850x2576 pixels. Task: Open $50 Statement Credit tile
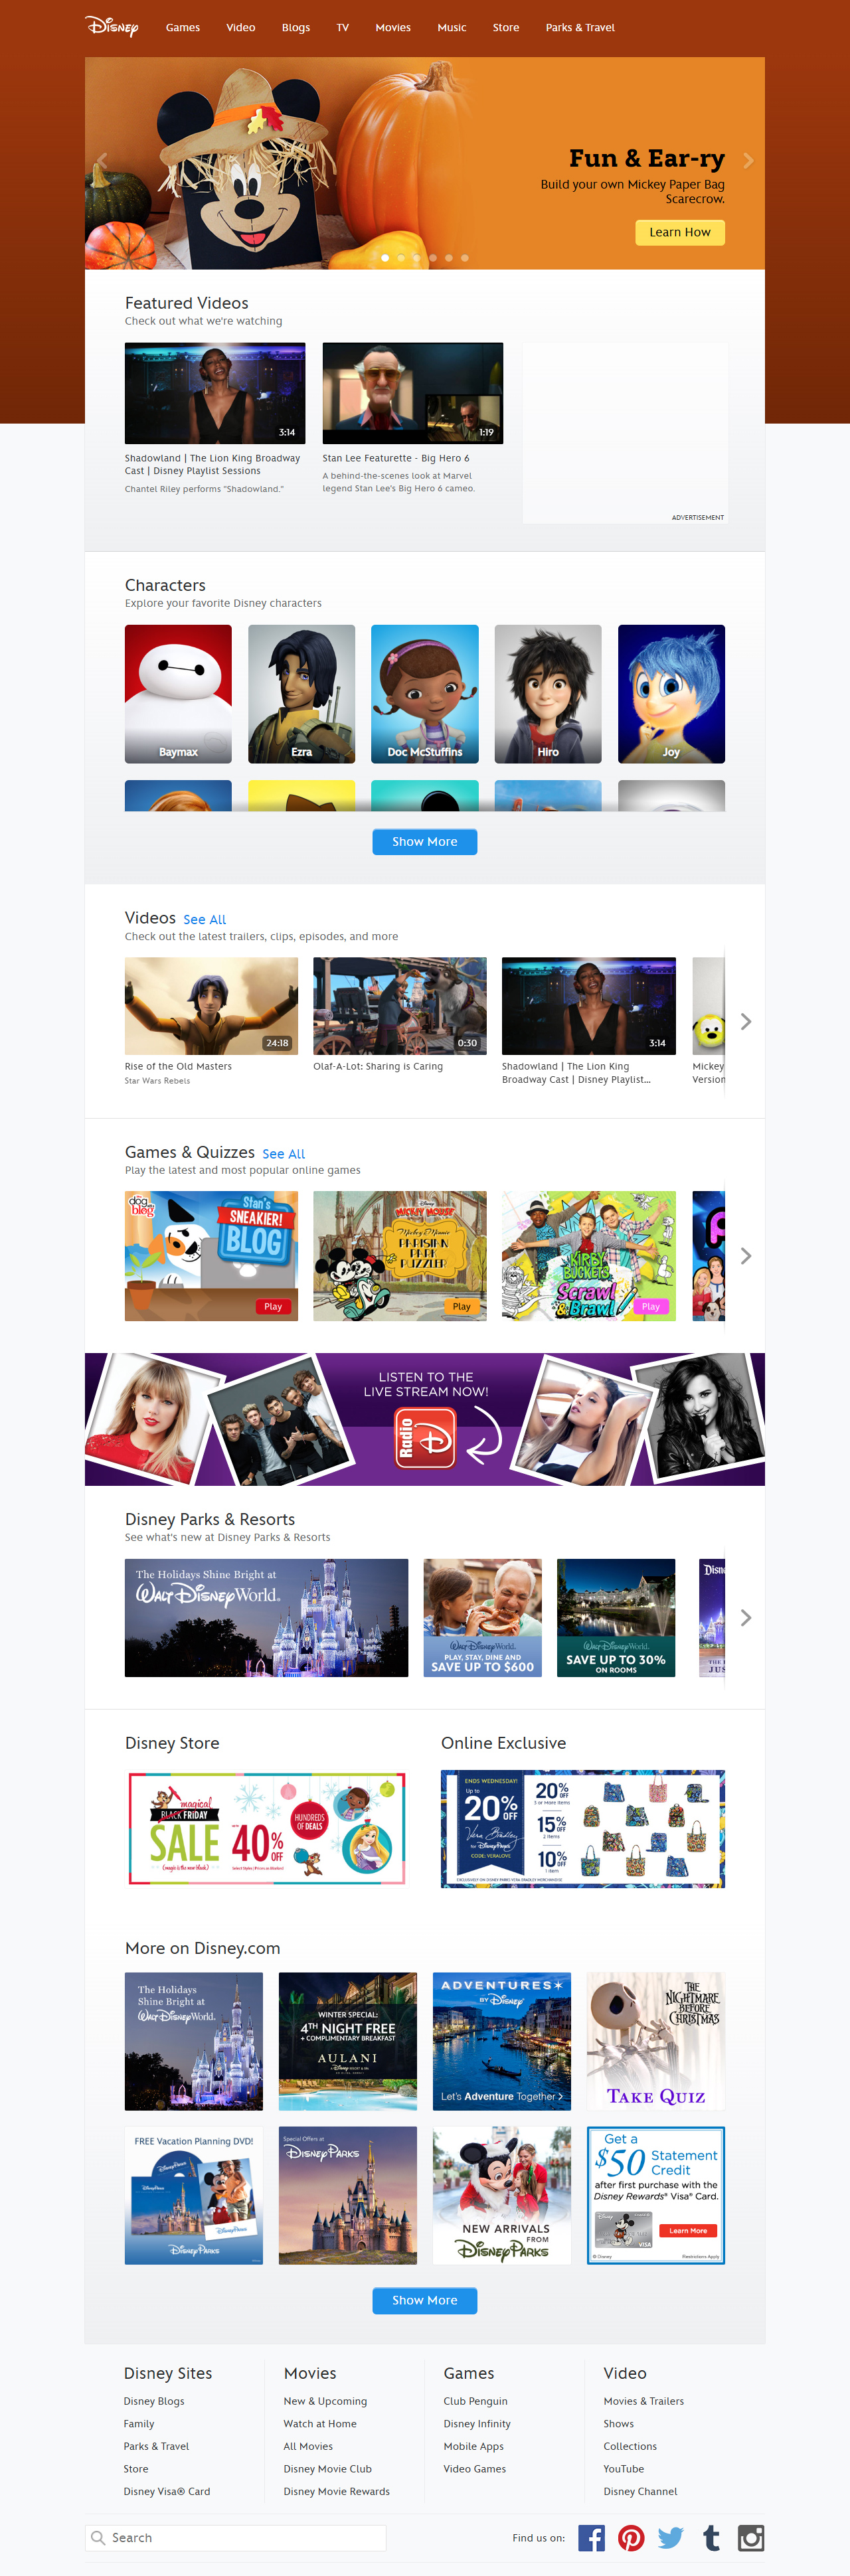tap(656, 2195)
